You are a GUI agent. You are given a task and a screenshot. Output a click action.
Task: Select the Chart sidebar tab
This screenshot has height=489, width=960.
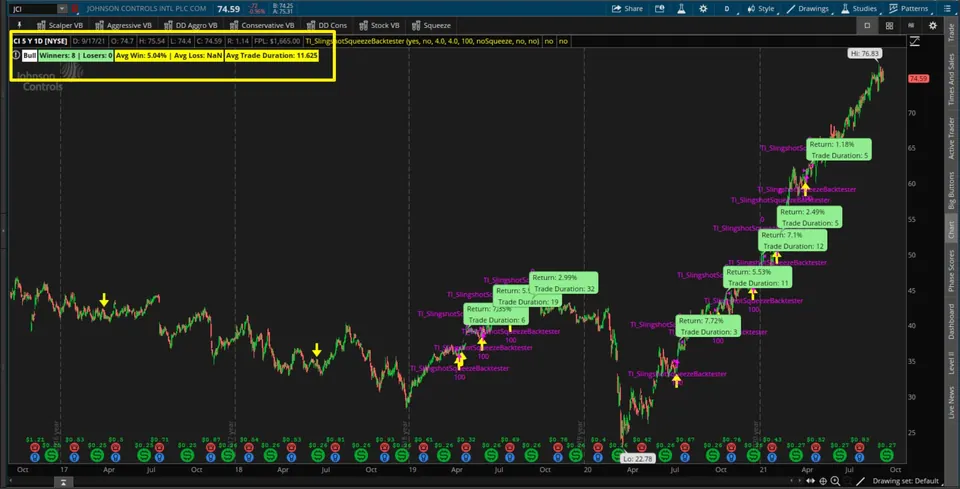point(951,230)
